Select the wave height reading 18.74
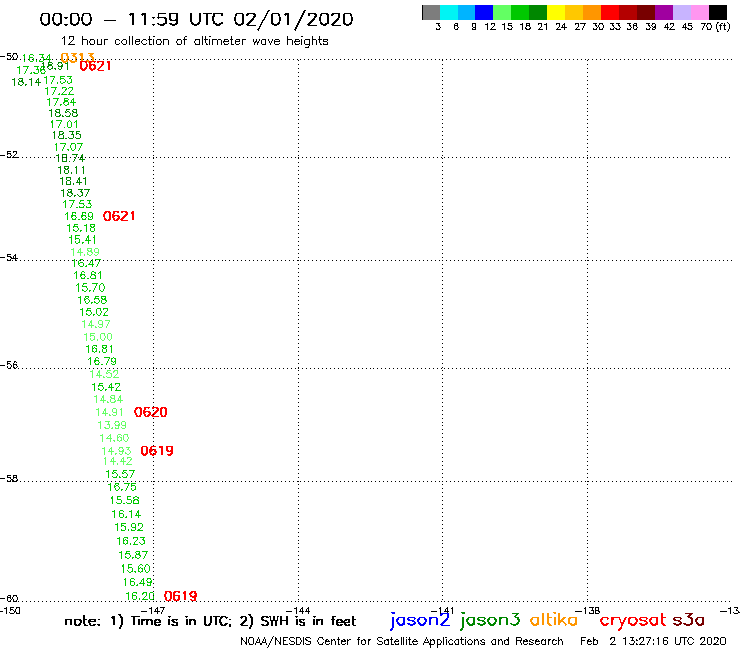This screenshot has width=740, height=650. [70, 158]
